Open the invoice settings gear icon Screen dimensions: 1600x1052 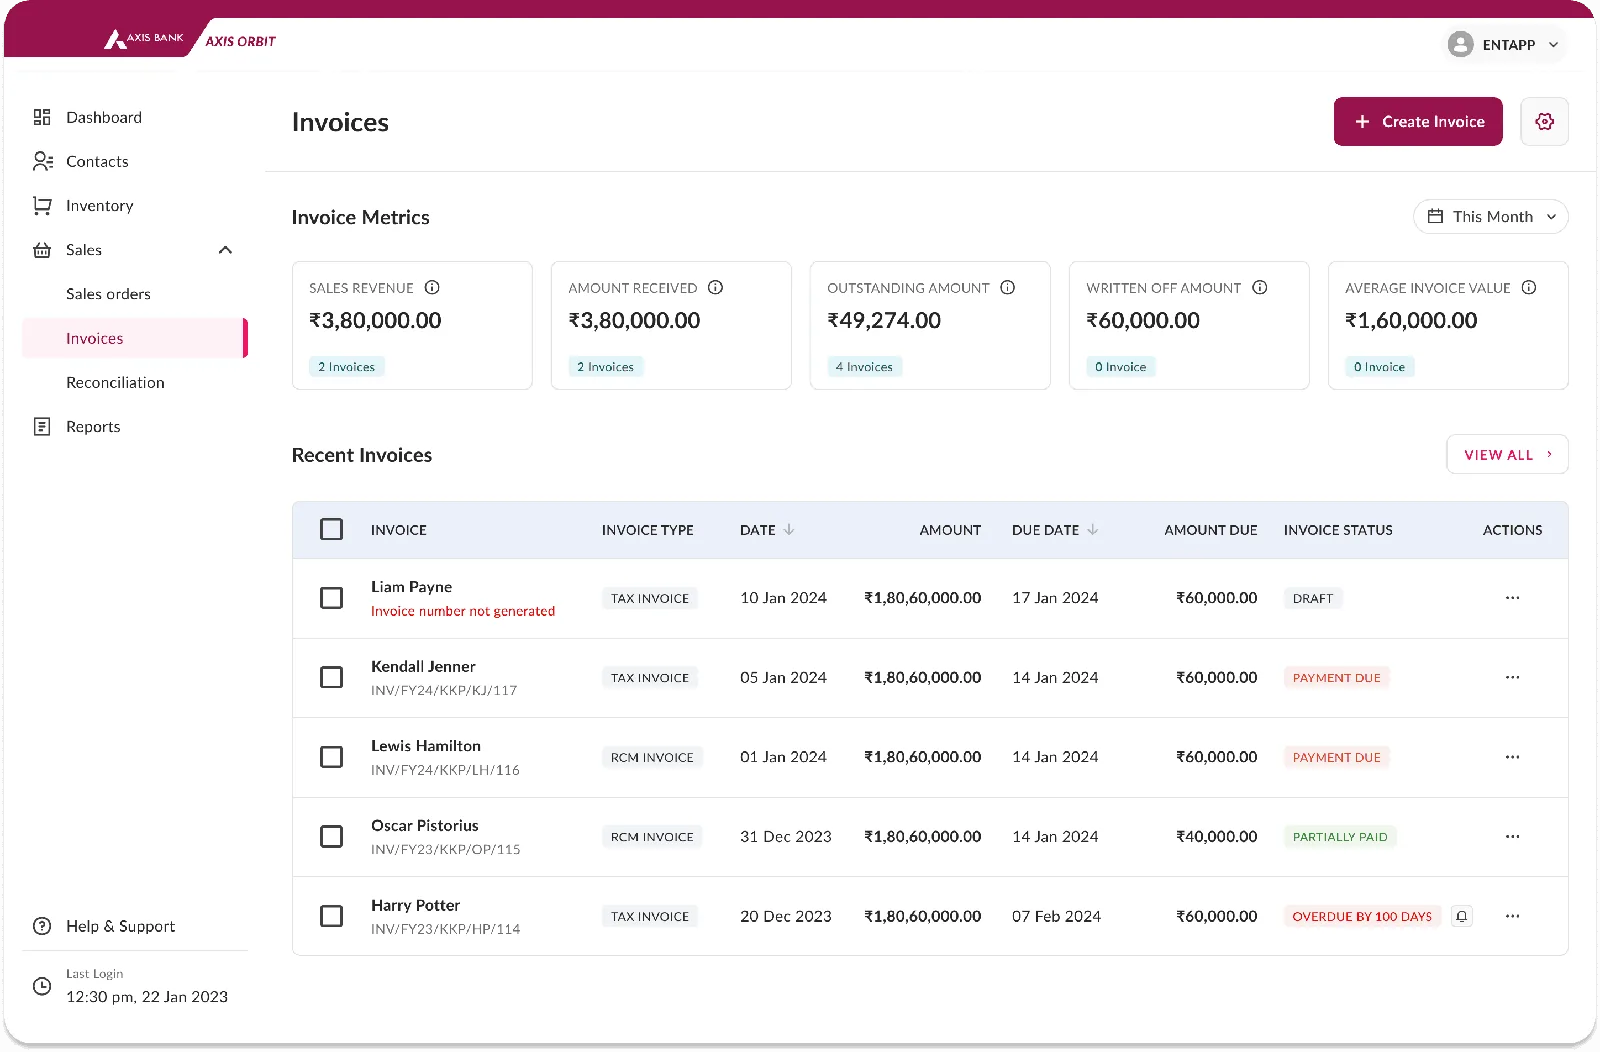(x=1544, y=121)
